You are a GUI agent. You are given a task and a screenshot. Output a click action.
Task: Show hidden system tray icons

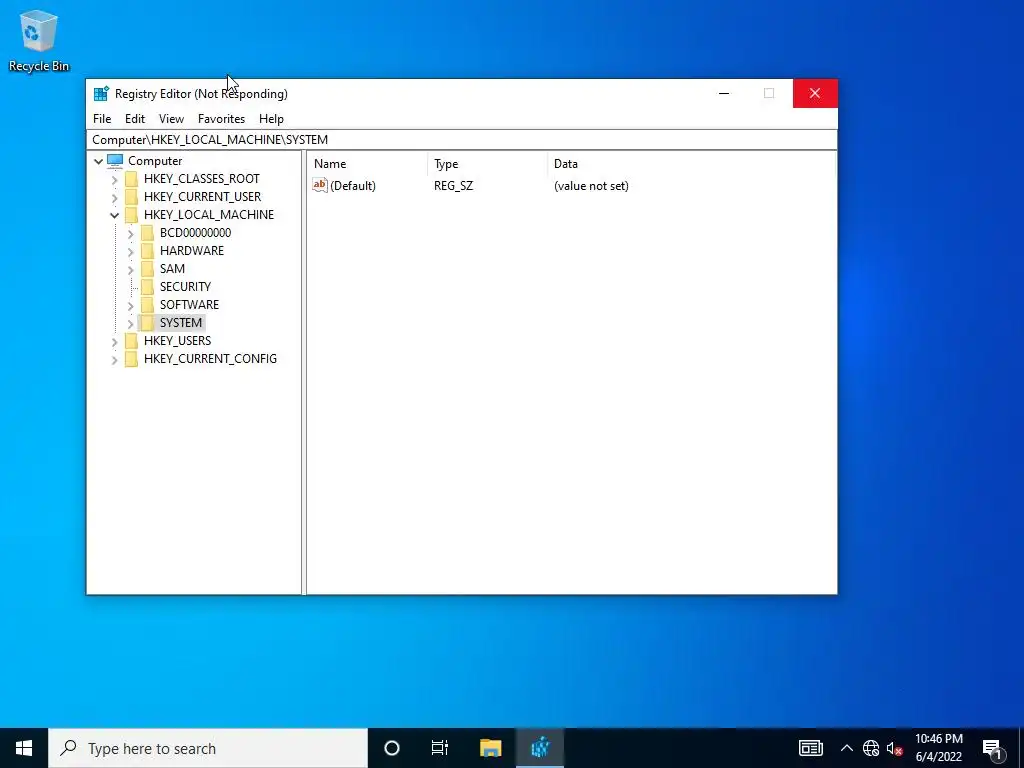tap(846, 748)
